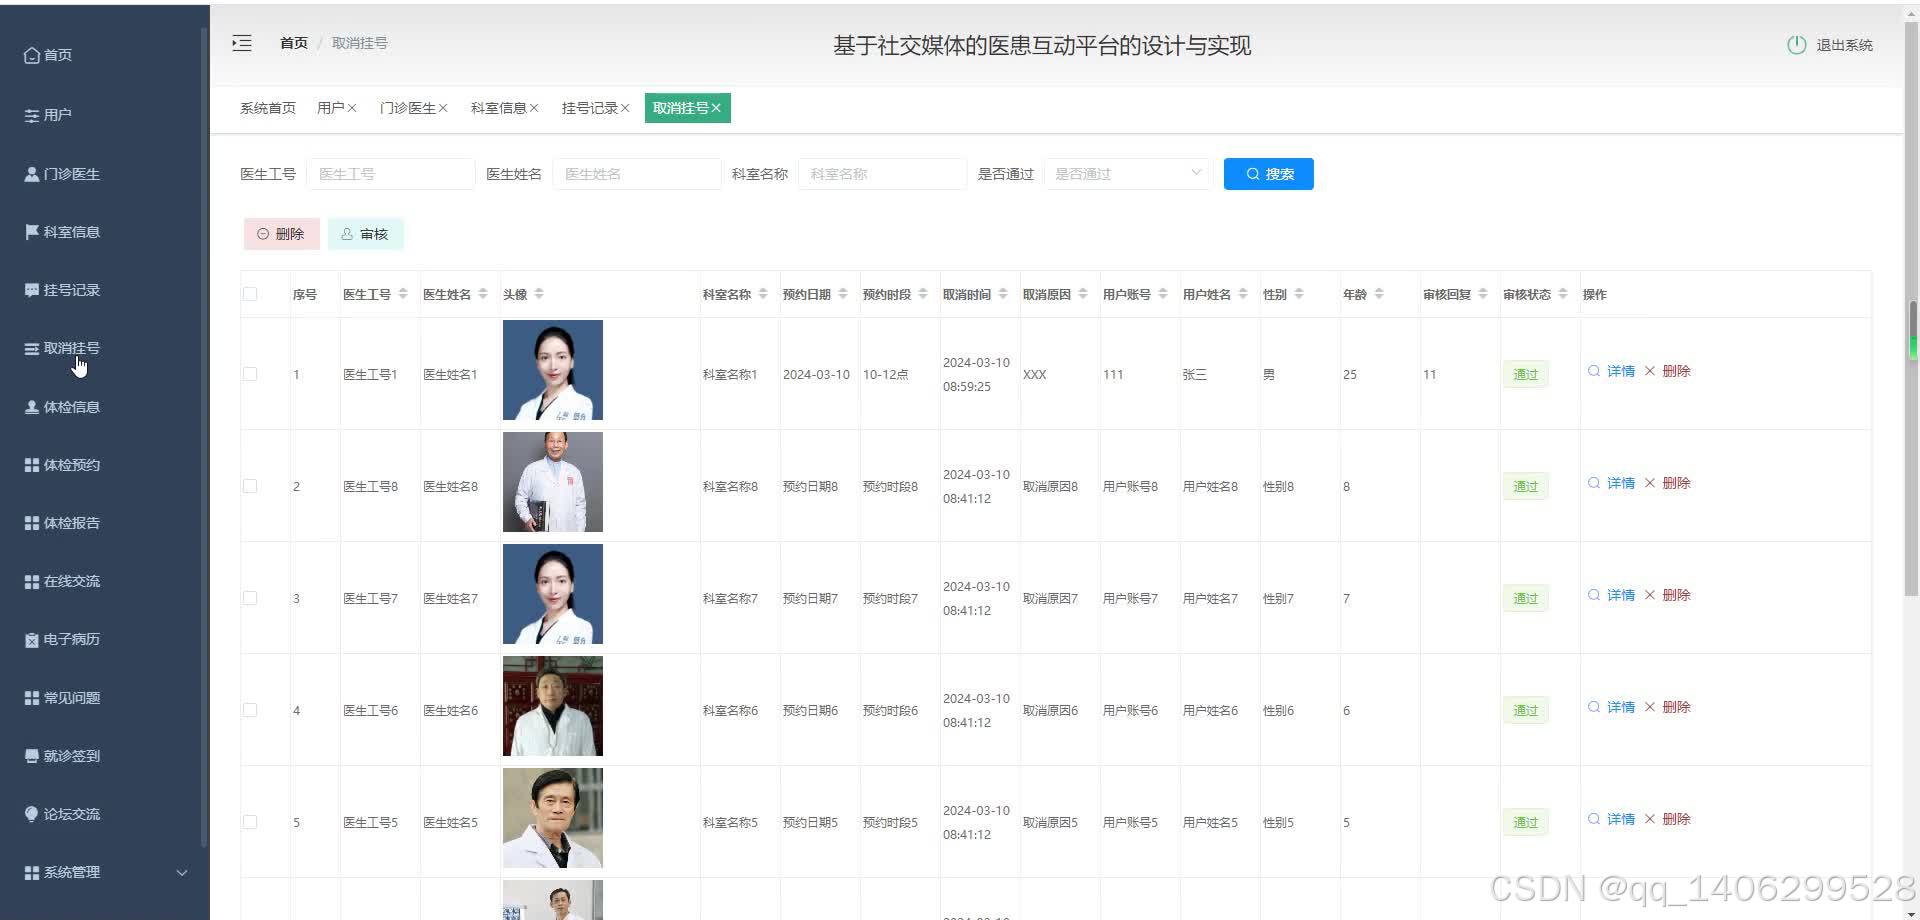The height and width of the screenshot is (920, 1920).
Task: Close the 门诊医生 tab
Action: 443,108
